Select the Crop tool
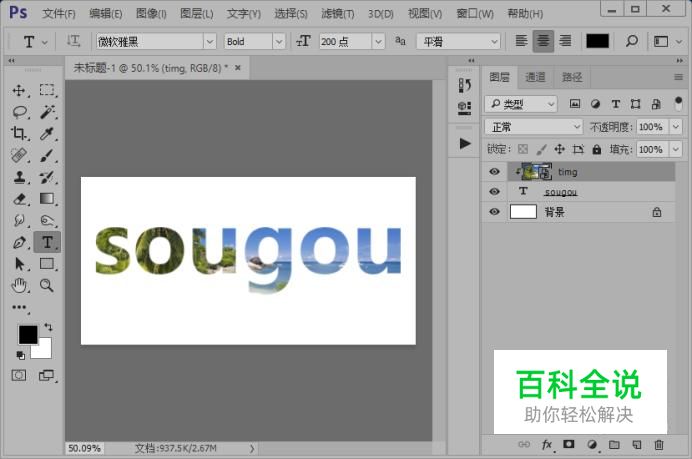 click(x=19, y=133)
